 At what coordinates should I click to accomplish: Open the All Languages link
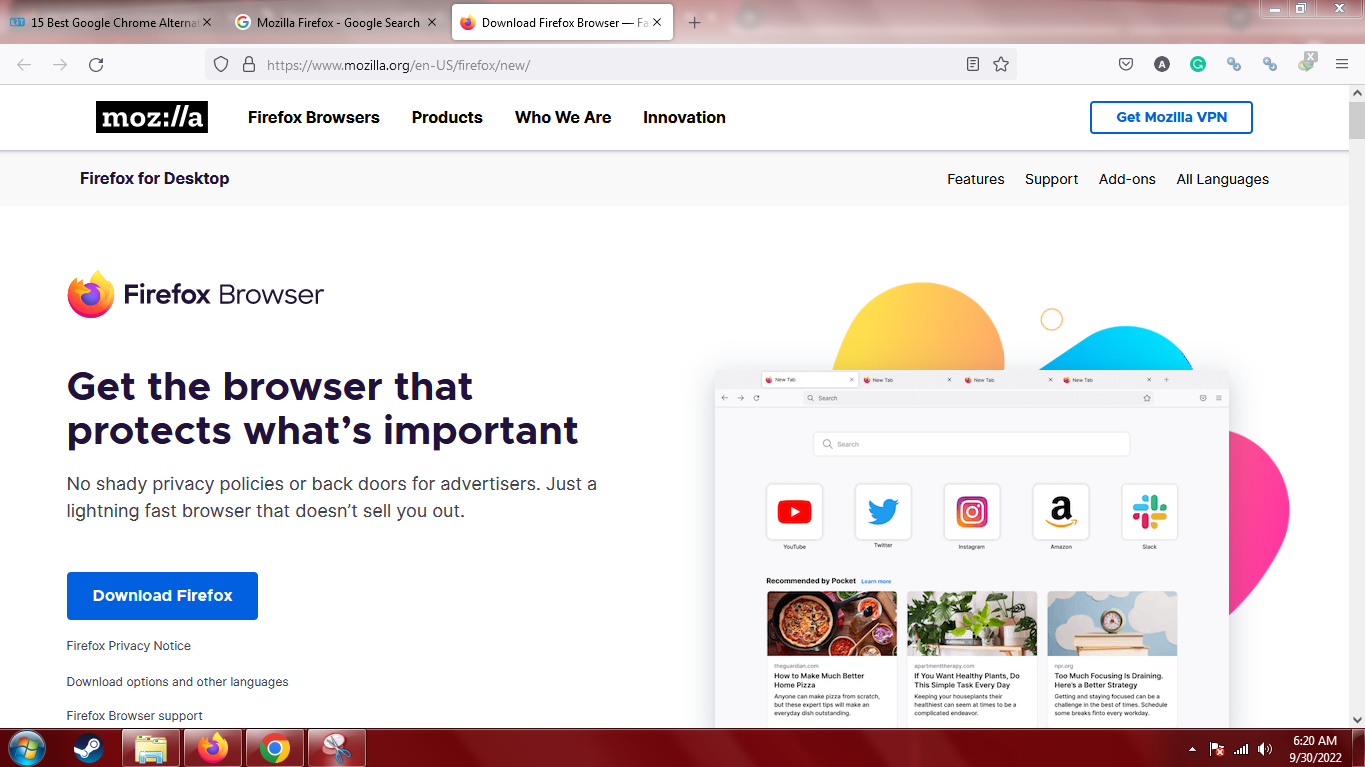(x=1222, y=179)
